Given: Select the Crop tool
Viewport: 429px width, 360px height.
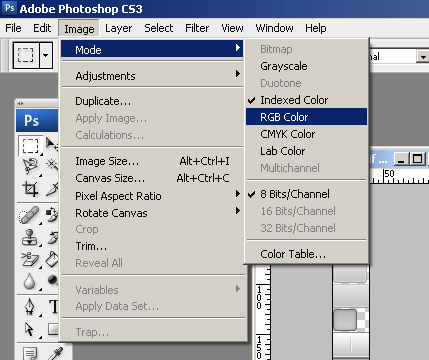Looking at the screenshot, I should click(30, 189).
